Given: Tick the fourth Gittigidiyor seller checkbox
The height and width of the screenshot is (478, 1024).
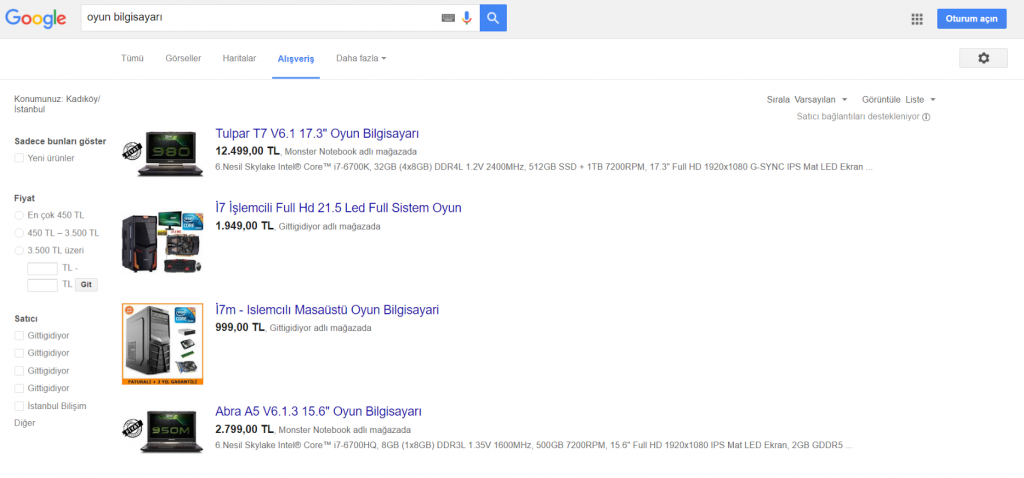Looking at the screenshot, I should [19, 389].
